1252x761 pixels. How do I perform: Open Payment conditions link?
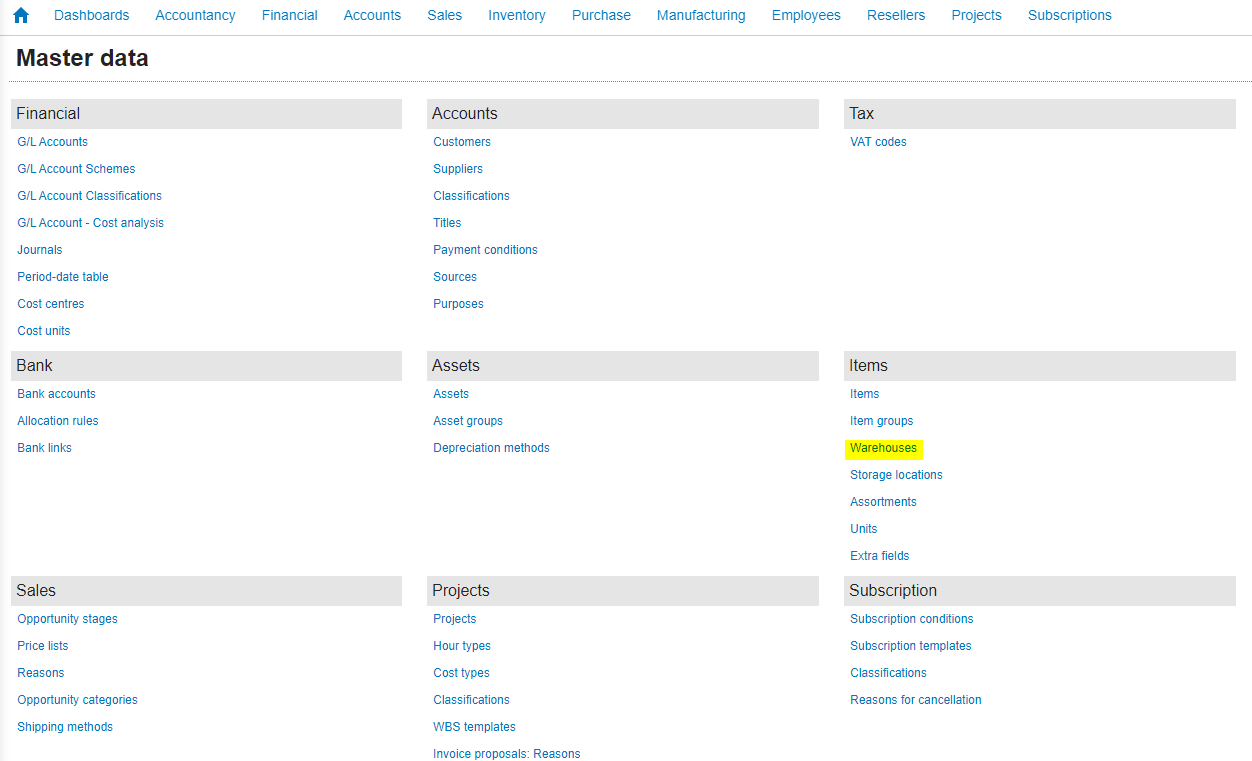[x=485, y=250]
